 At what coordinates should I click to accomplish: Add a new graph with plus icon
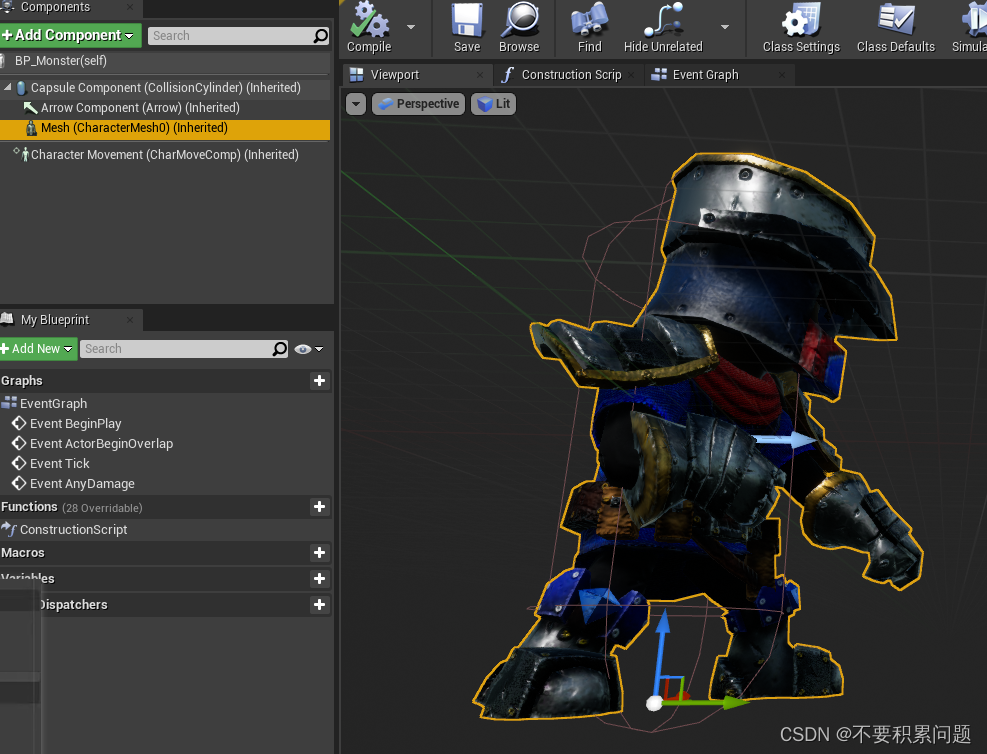coord(319,381)
